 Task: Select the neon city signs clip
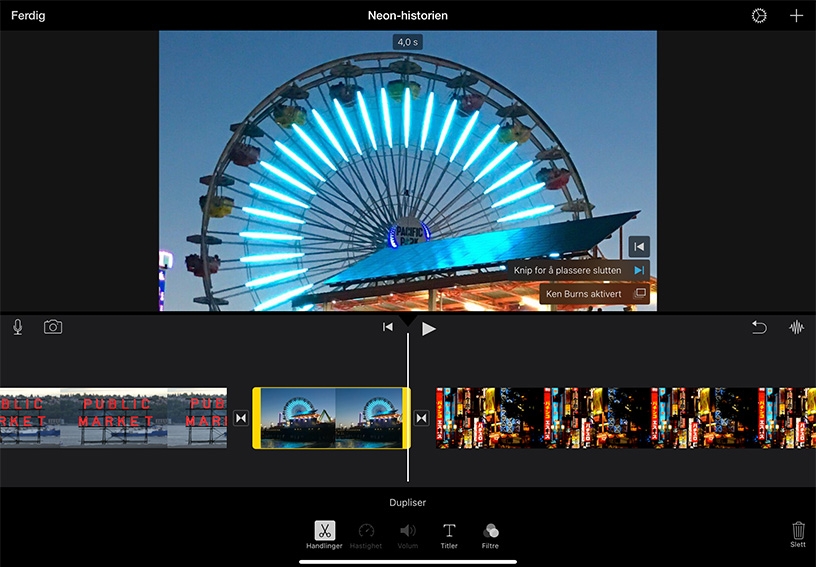[626, 418]
